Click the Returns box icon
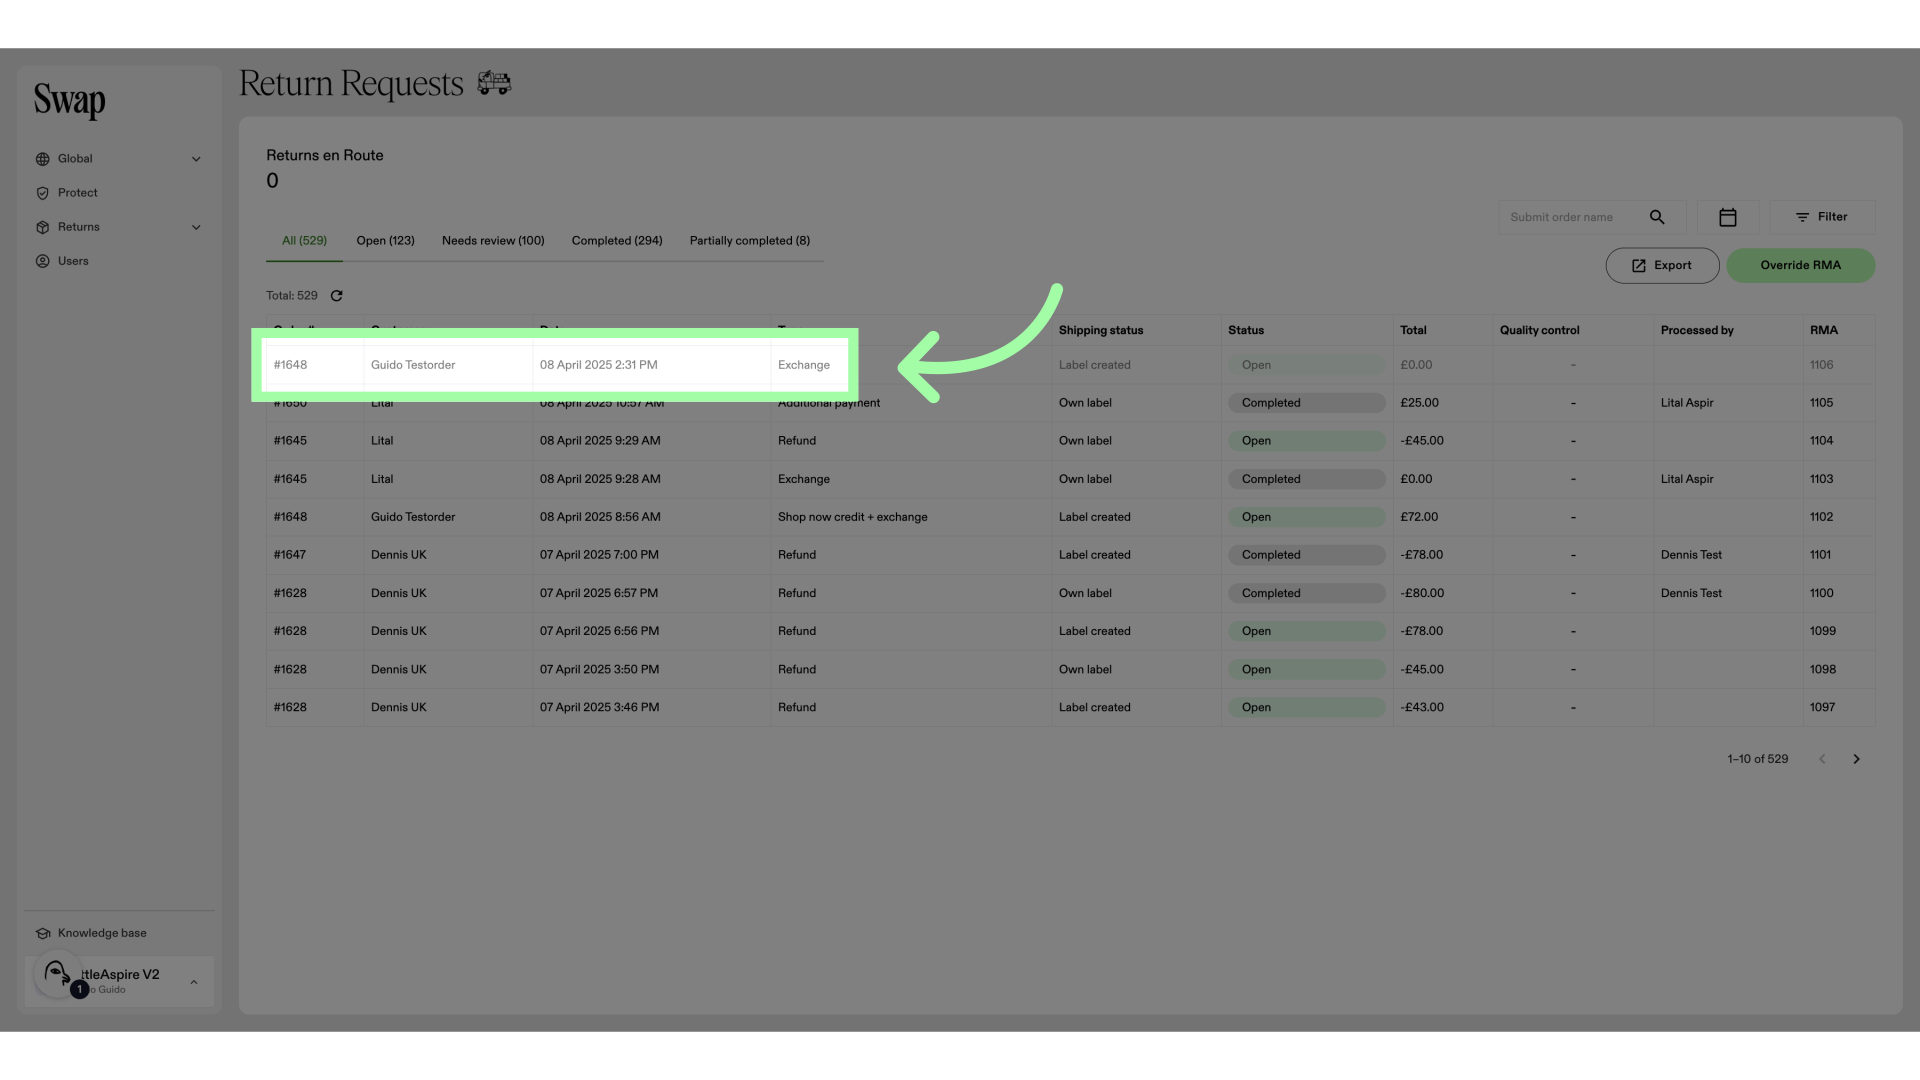Image resolution: width=1920 pixels, height=1080 pixels. 42,227
